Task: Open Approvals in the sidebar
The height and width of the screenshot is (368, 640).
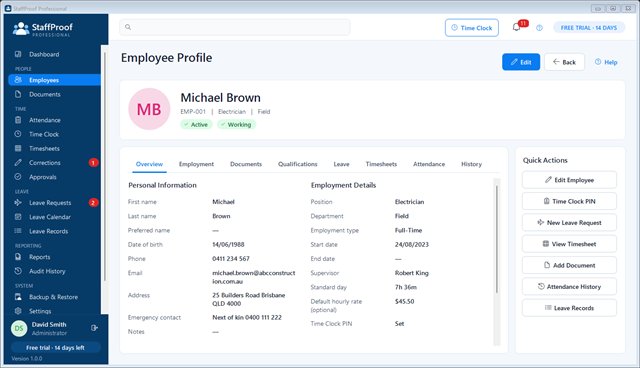Action: [54, 177]
